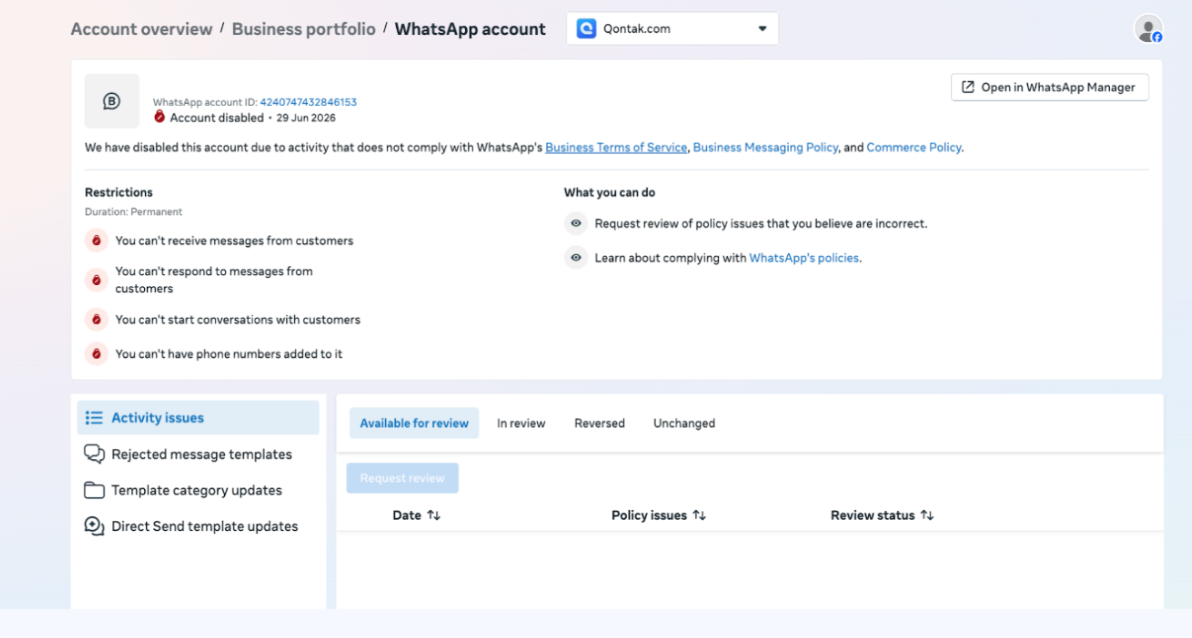The image size is (1192, 638).
Task: Open the Business Terms of Service link
Action: tap(616, 148)
